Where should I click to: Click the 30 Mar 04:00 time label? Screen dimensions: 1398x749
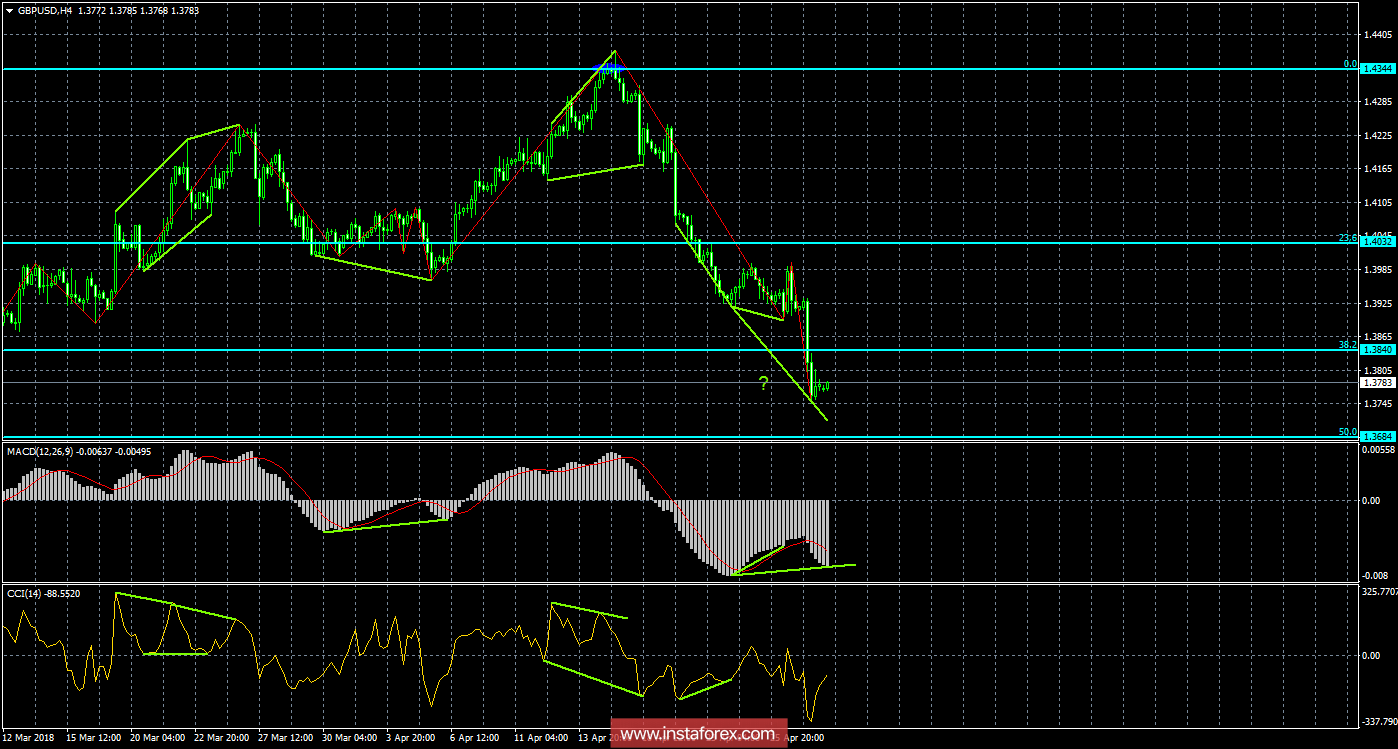352,738
